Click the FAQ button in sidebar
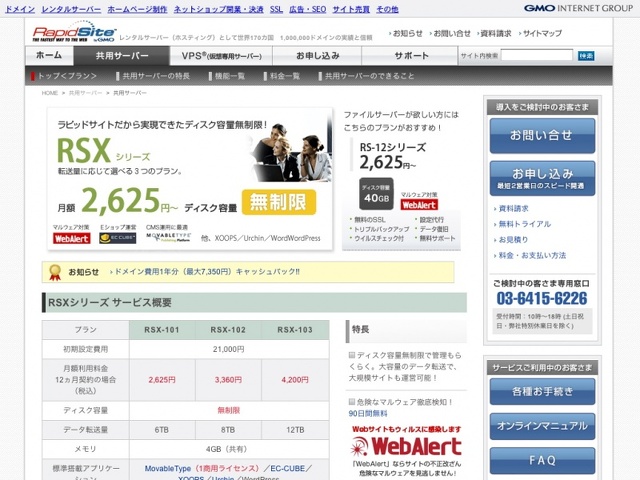This screenshot has width=640, height=480. (x=541, y=460)
